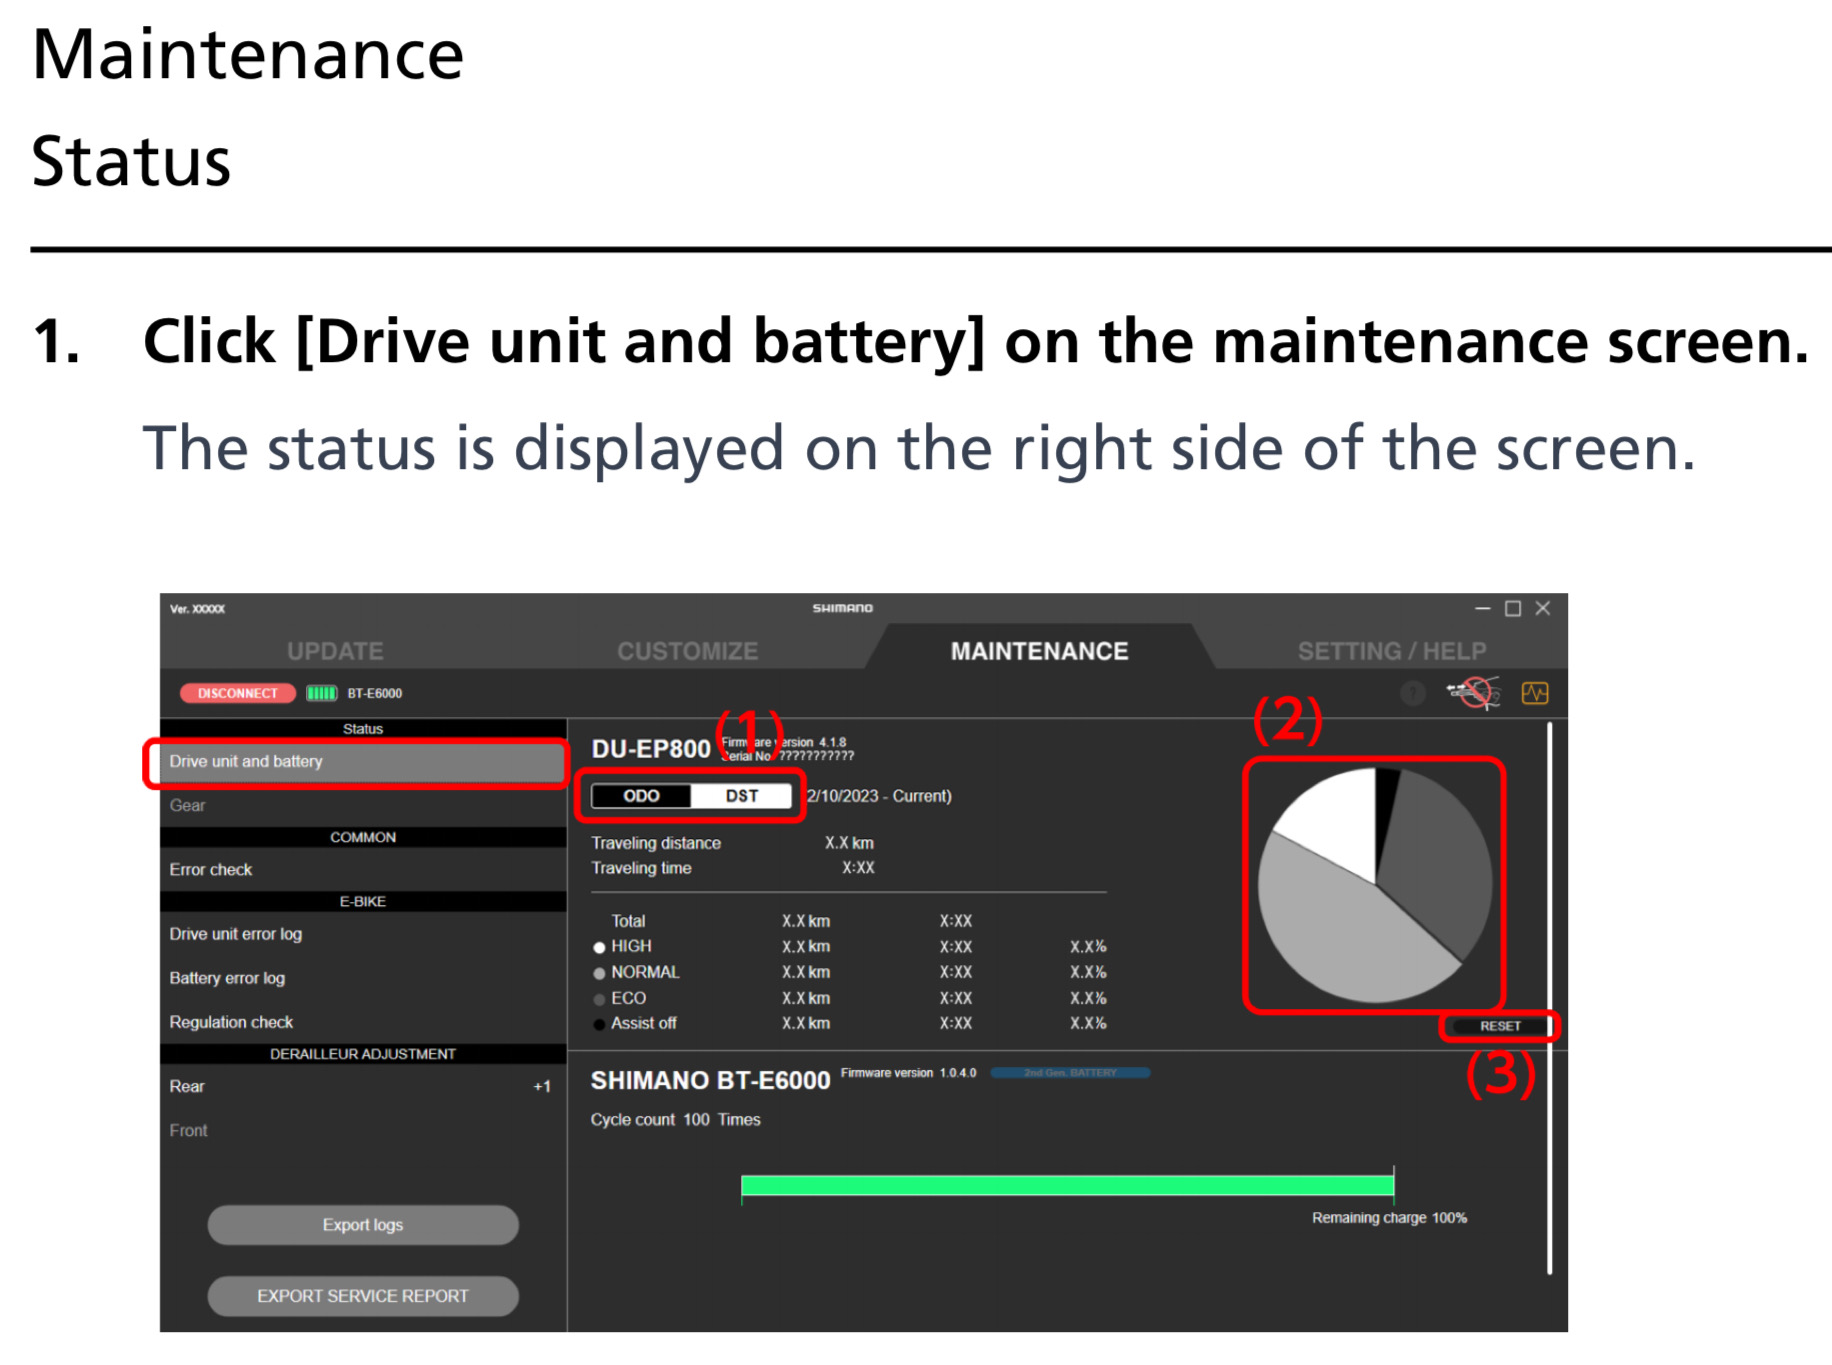Minimize the Shimano application window
This screenshot has width=1832, height=1365.
click(1482, 608)
